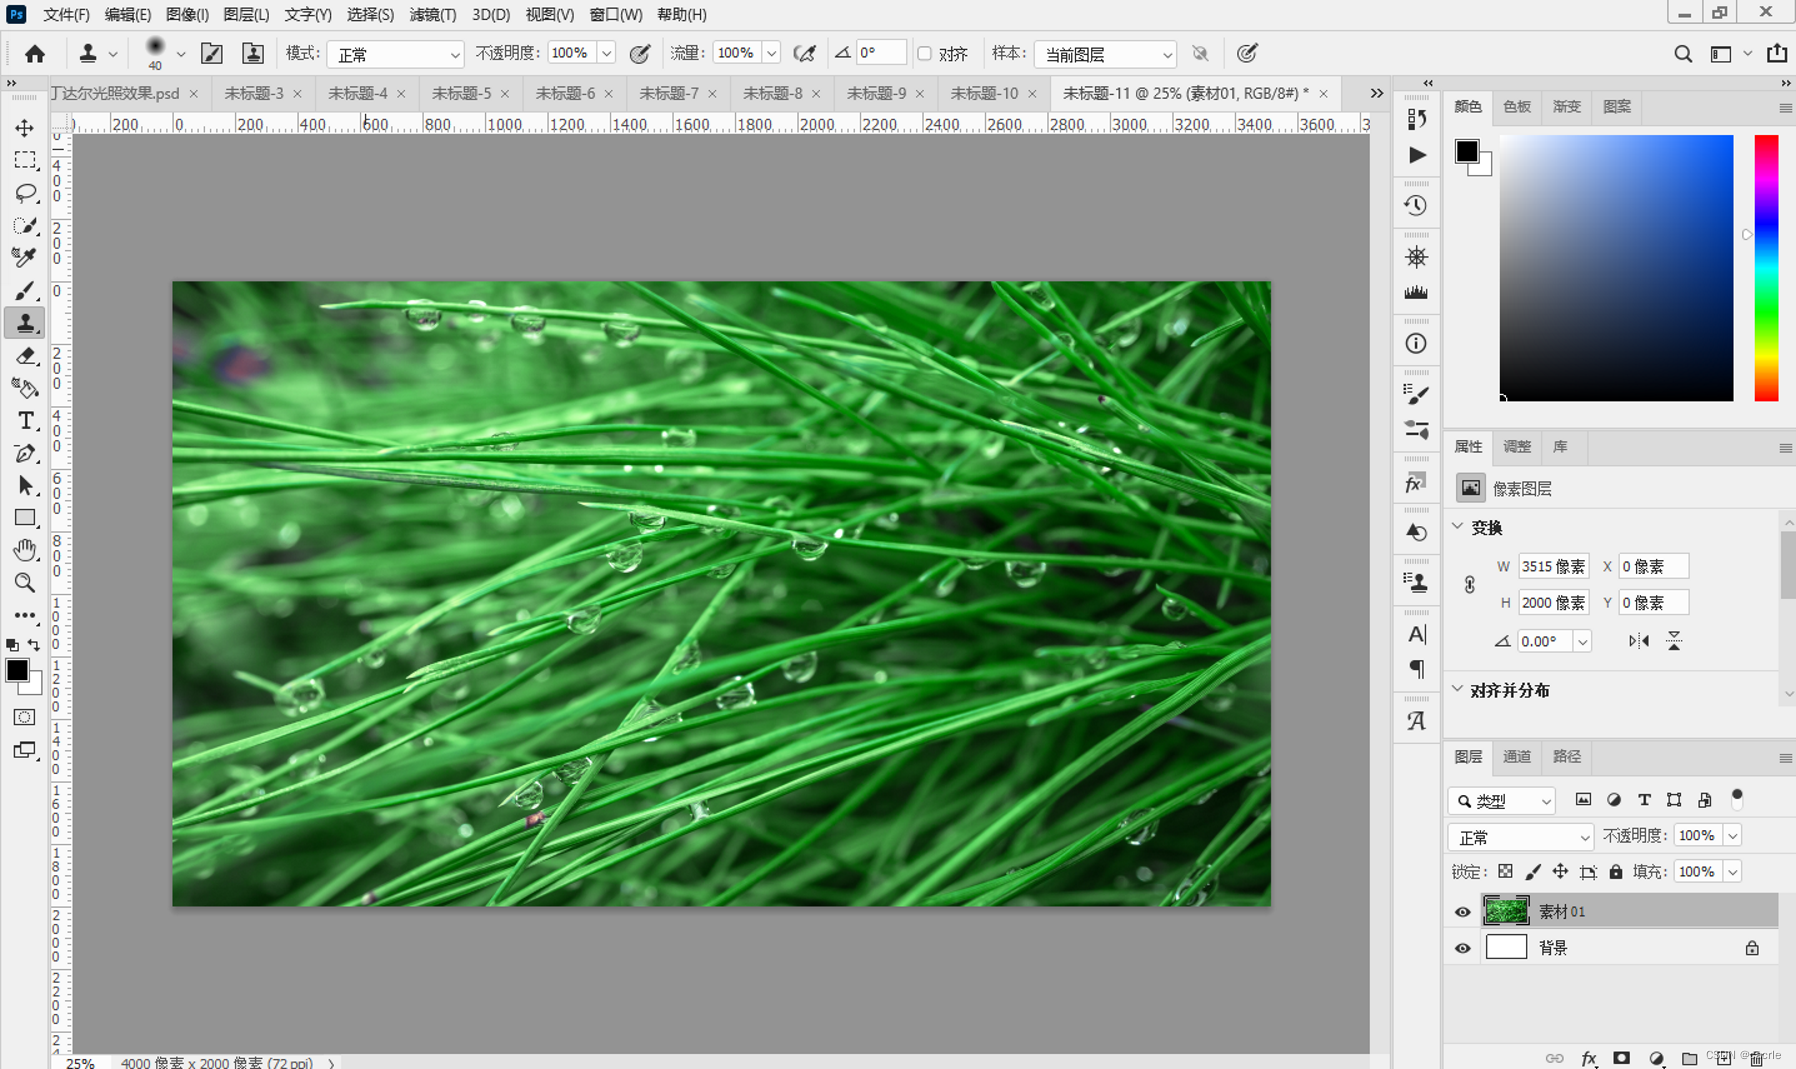
Task: Show more document tabs arrows
Action: click(x=1377, y=93)
